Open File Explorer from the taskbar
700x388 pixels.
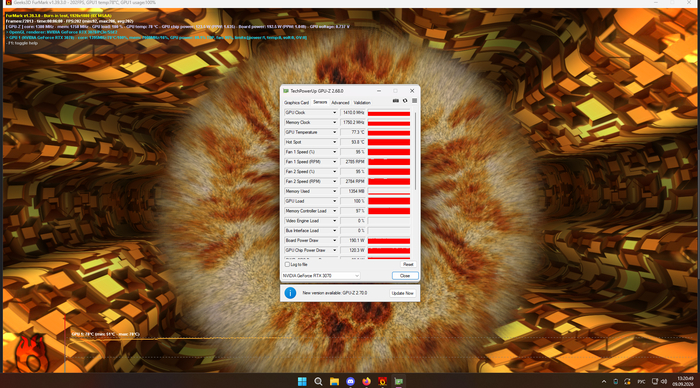coord(334,381)
